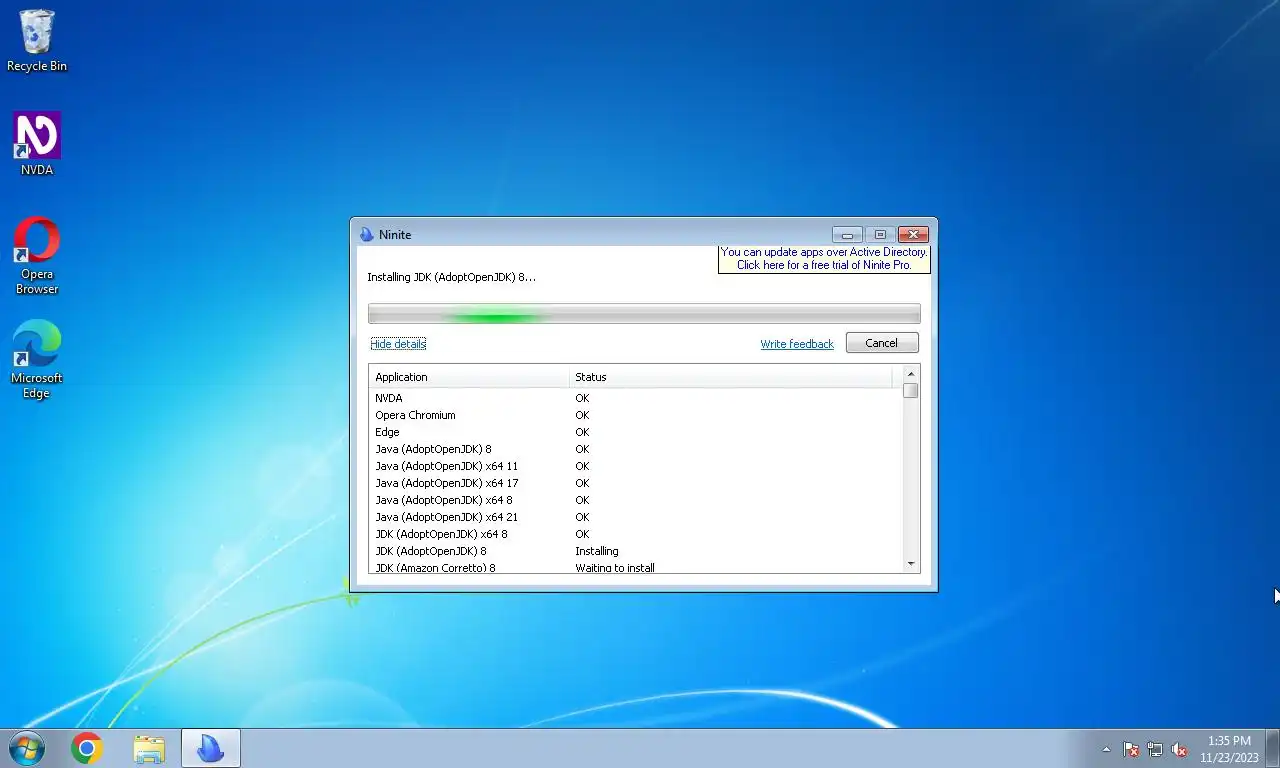Viewport: 1280px width, 768px height.
Task: Select the Java (AdoptOpenJDK) x64 17 row
Action: (x=635, y=483)
